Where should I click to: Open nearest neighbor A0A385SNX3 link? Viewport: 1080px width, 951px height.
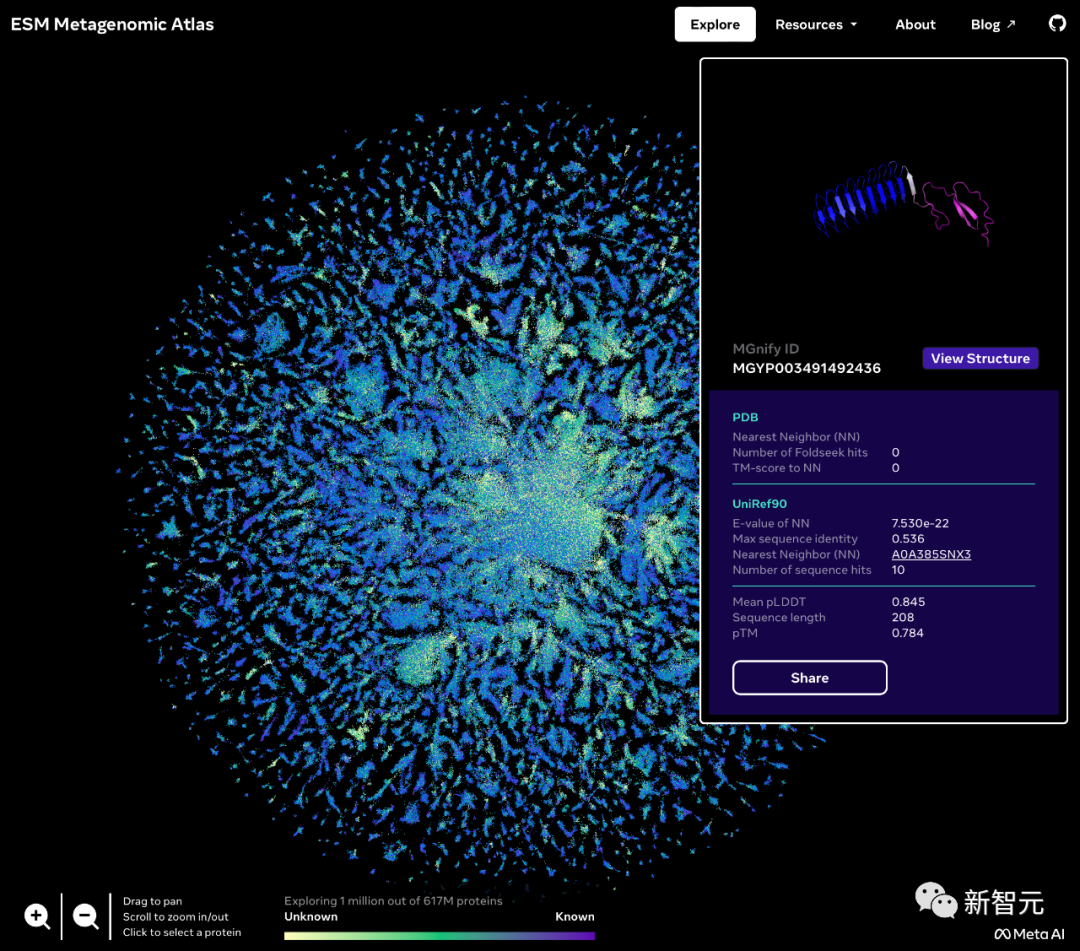point(931,554)
